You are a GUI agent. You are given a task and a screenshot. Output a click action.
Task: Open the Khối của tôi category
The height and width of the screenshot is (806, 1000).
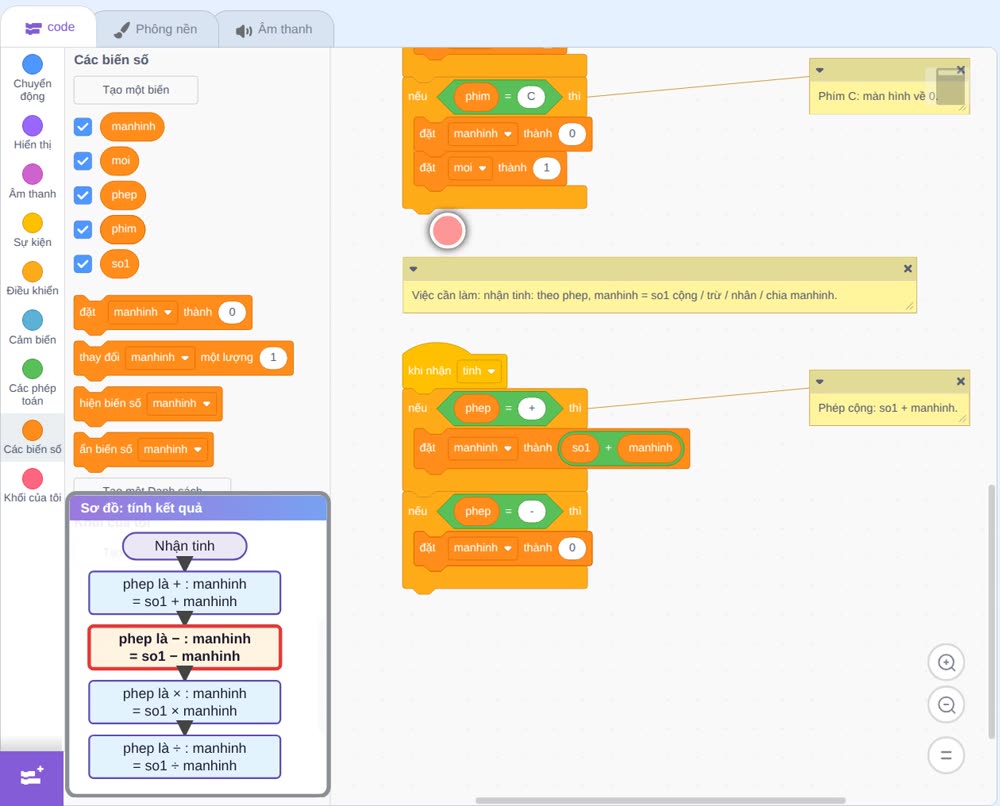coord(32,486)
